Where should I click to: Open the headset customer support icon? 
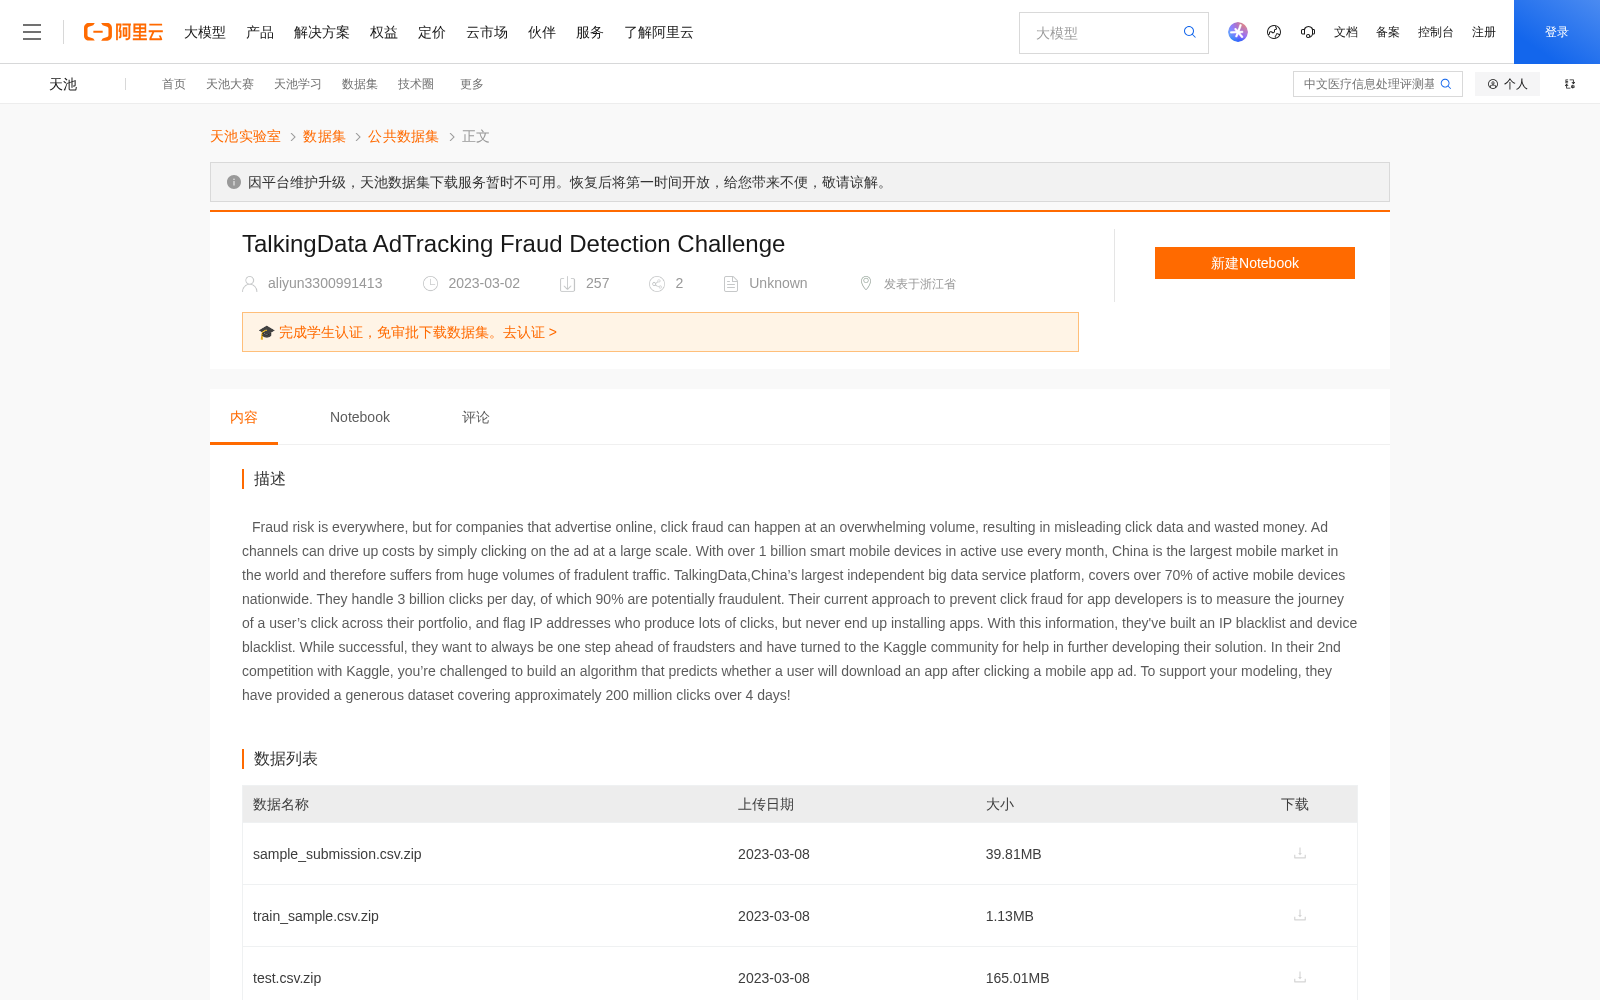tap(1308, 32)
